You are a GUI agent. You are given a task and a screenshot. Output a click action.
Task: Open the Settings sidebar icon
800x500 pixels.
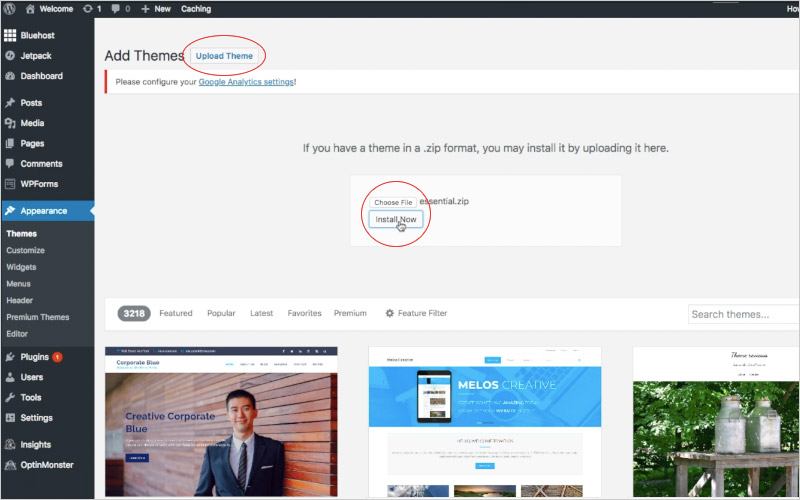[x=10, y=418]
